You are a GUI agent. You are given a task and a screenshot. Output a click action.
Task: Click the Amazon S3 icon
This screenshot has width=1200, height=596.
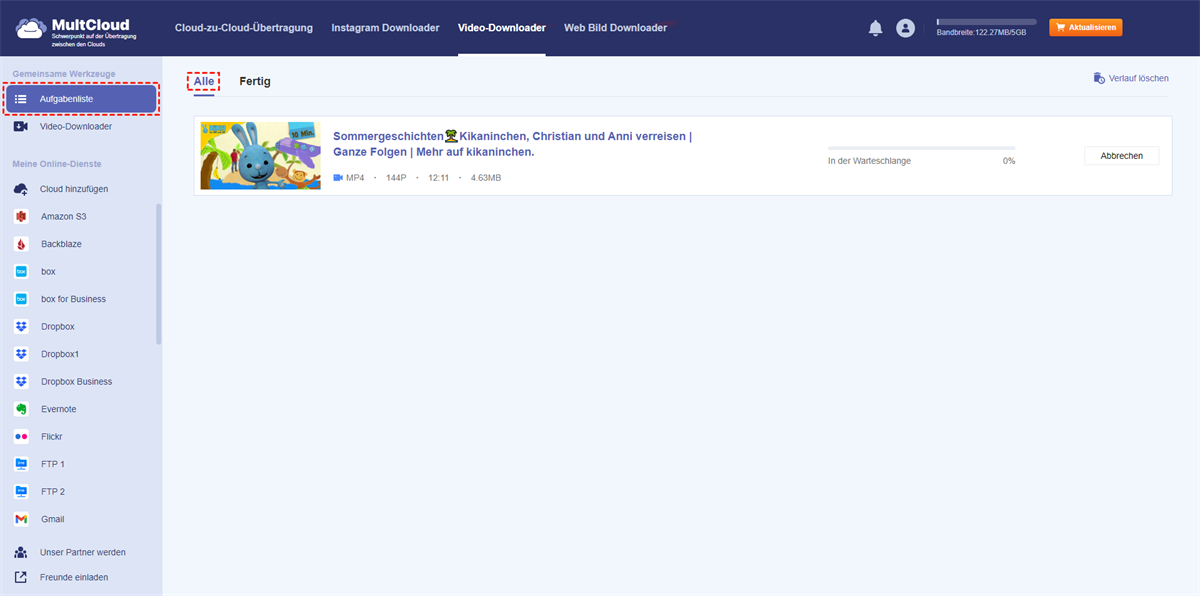[21, 216]
